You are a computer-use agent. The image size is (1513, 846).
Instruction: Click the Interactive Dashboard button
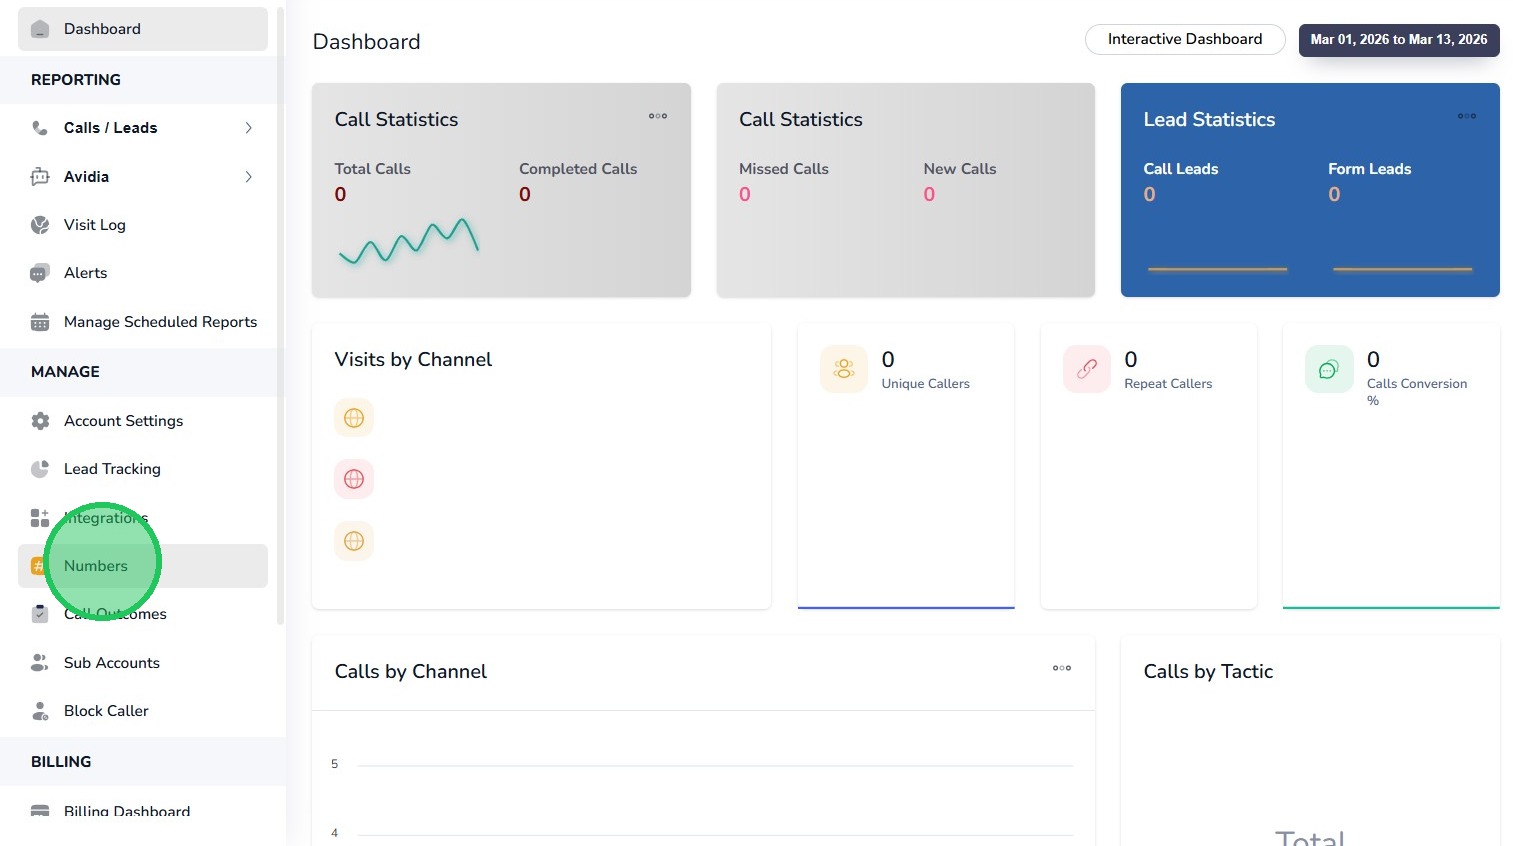(1185, 39)
